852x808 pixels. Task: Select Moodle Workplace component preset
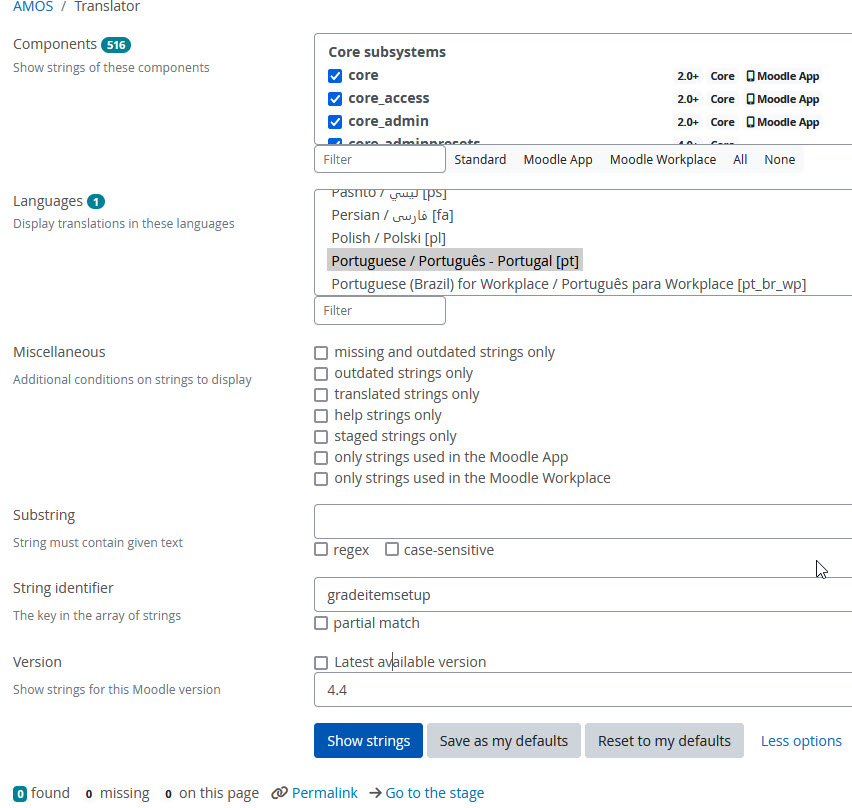tap(662, 160)
